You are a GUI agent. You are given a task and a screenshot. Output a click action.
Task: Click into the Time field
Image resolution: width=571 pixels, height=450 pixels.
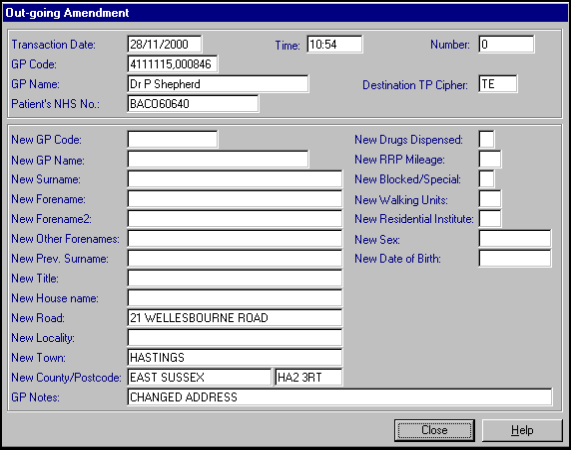334,44
